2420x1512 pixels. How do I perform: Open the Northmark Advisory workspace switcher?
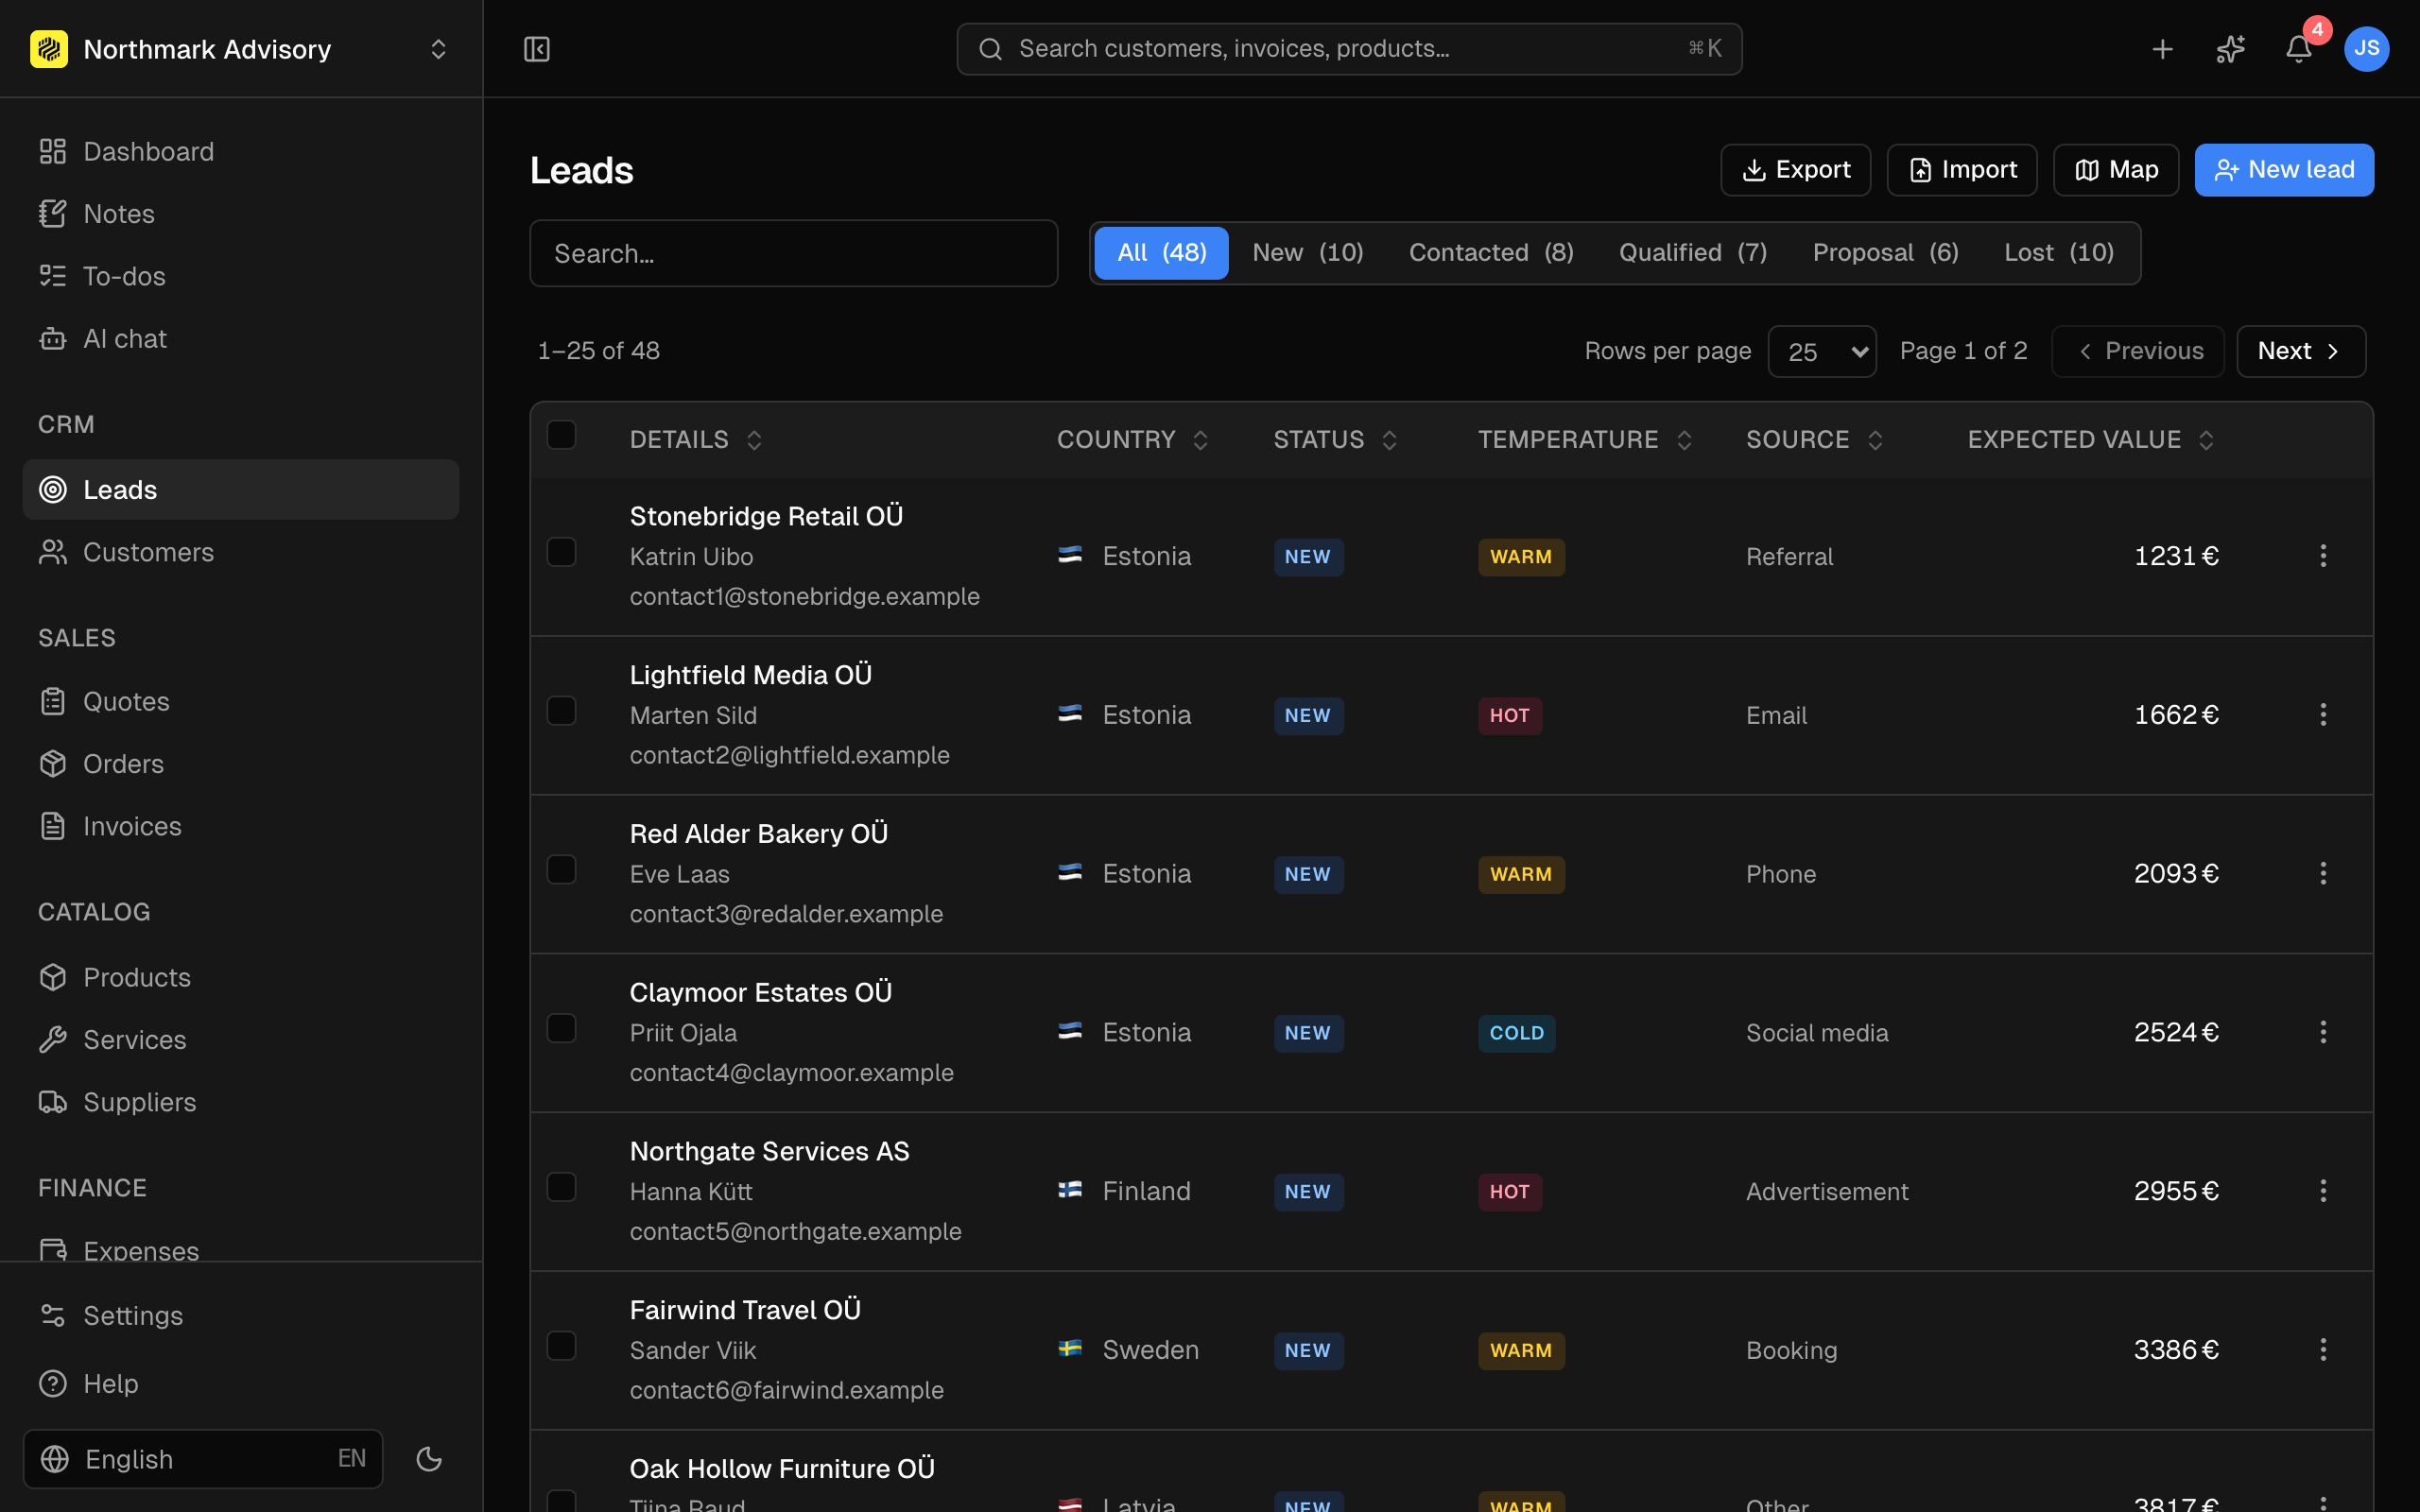click(240, 49)
